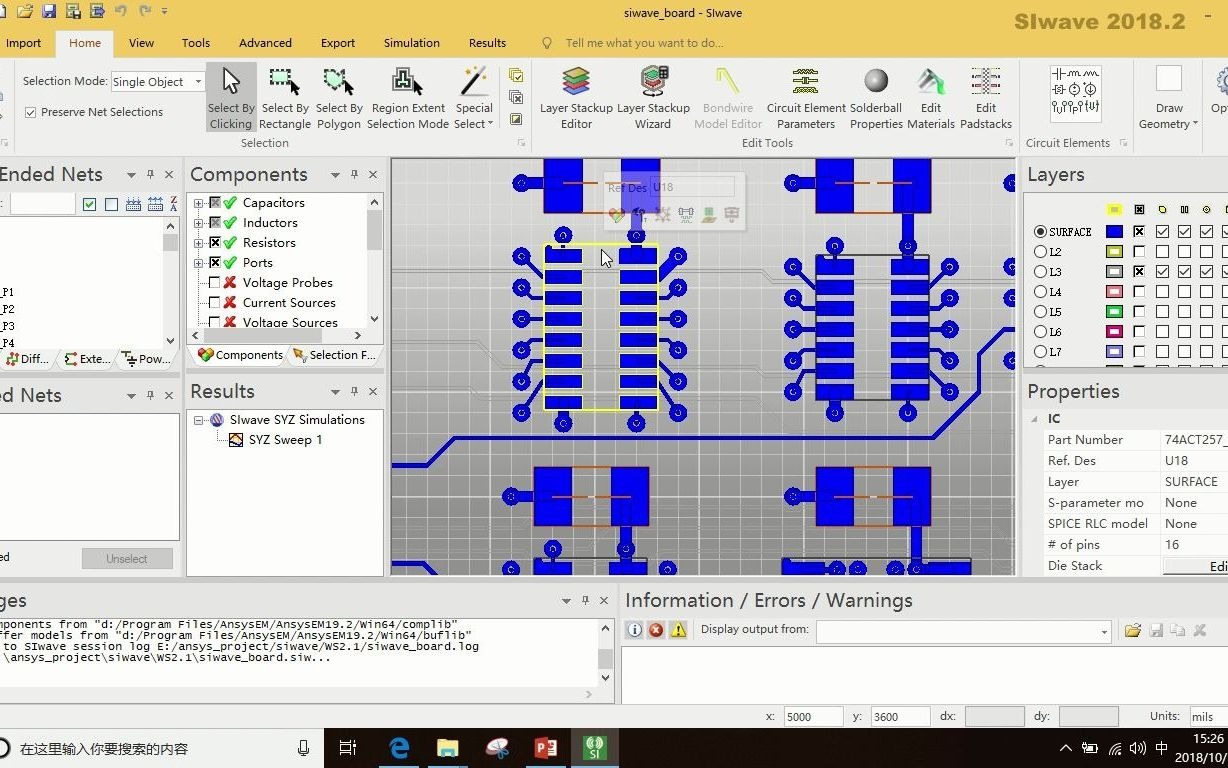Switch to the Simulation ribbon tab
Viewport: 1228px width, 768px height.
(412, 43)
